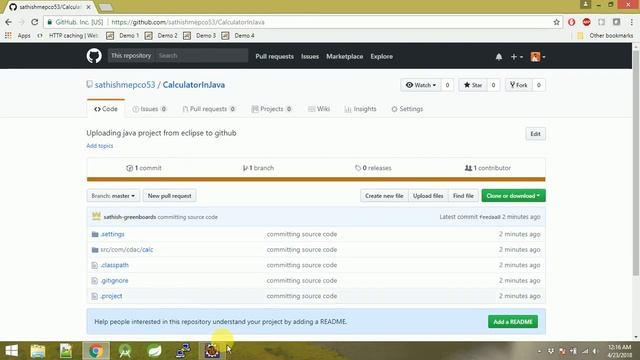The width and height of the screenshot is (640, 360).
Task: Click sathish-greenboards commit author
Action: (130, 217)
